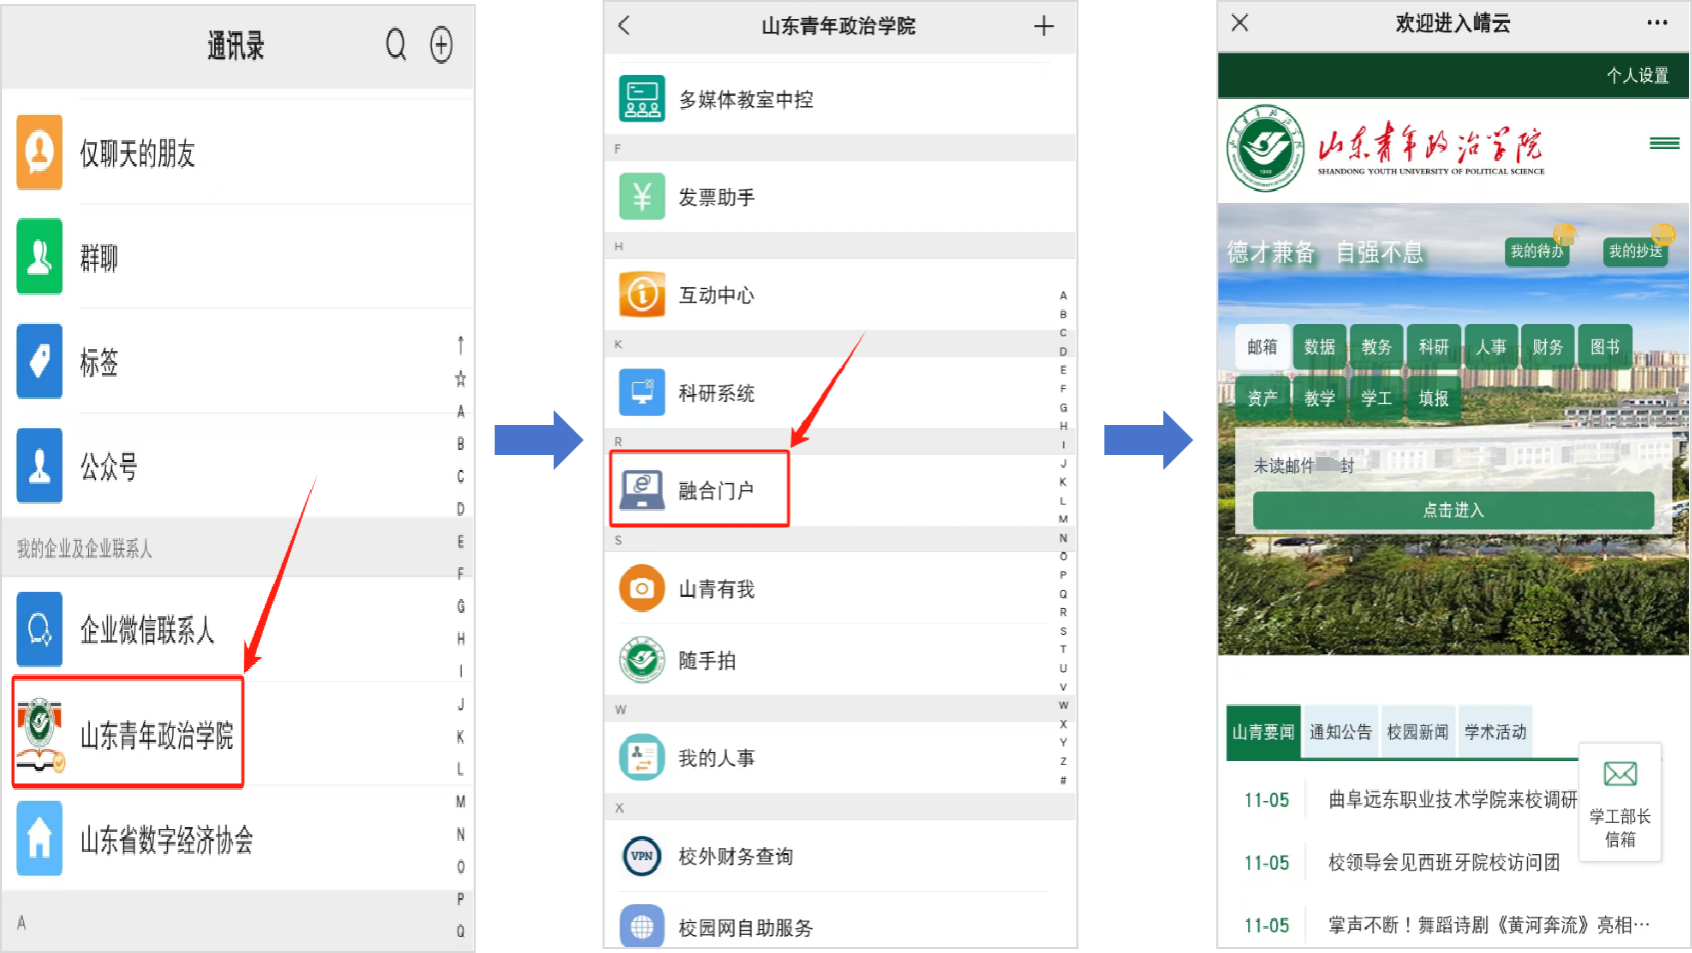This screenshot has width=1692, height=953.
Task: Open the green hamburger menu icon
Action: pyautogui.click(x=1664, y=143)
